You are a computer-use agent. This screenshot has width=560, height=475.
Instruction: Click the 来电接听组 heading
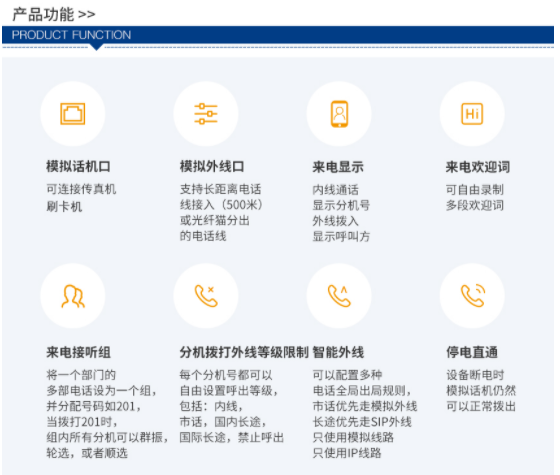[x=78, y=352]
